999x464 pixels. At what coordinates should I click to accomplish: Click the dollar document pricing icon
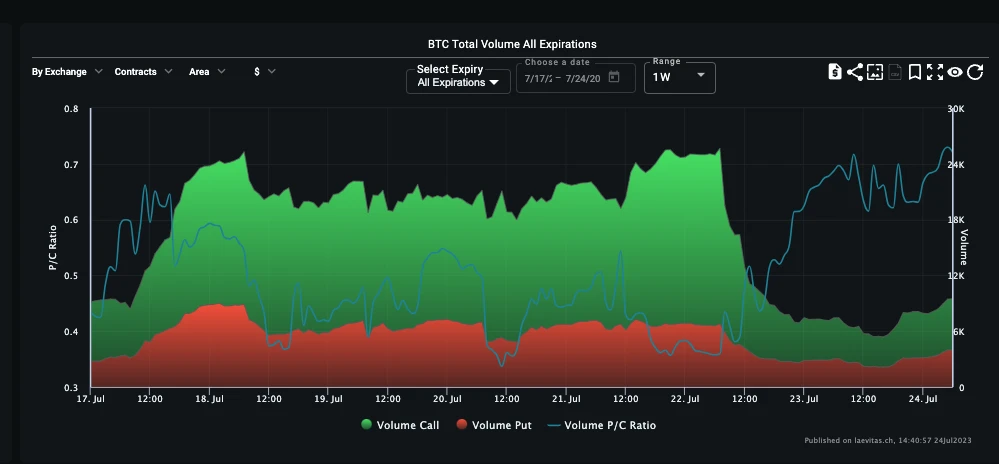pyautogui.click(x=835, y=72)
